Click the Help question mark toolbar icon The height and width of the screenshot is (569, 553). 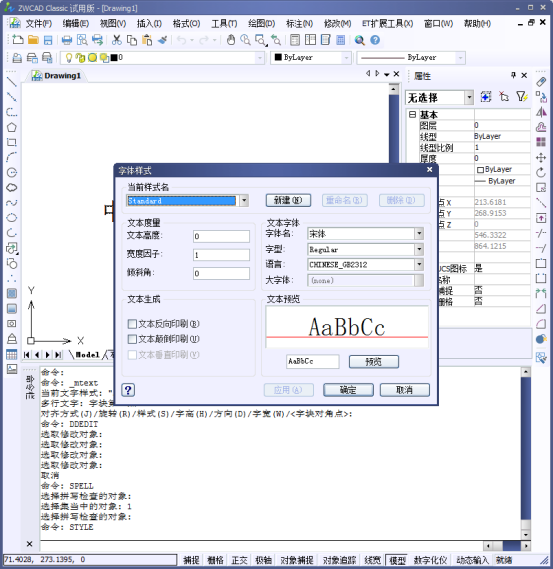click(375, 40)
